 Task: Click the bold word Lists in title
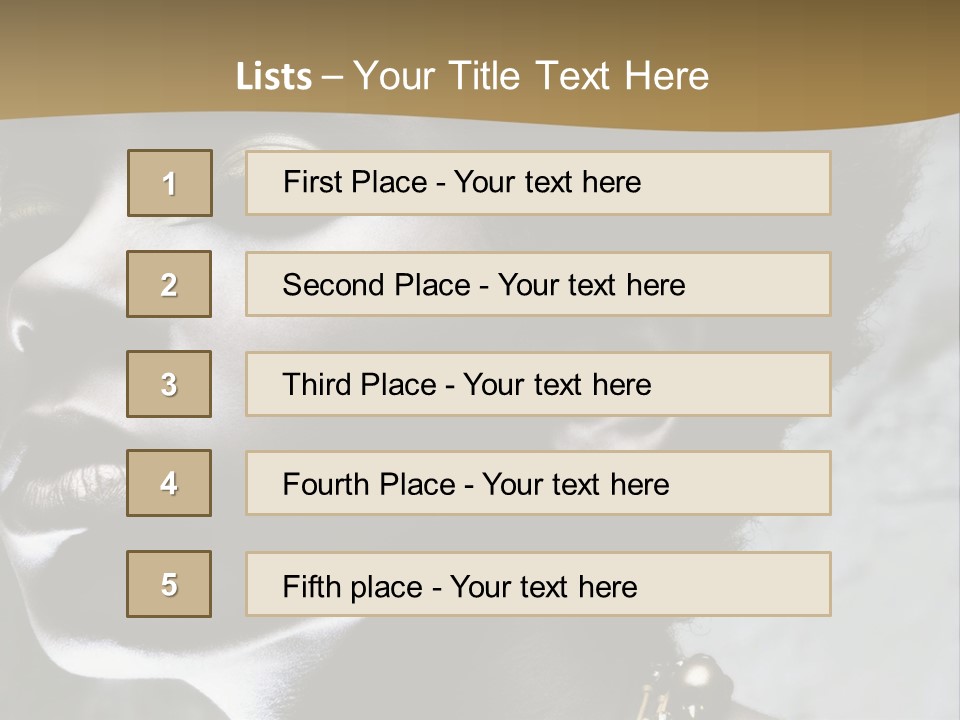(x=274, y=76)
